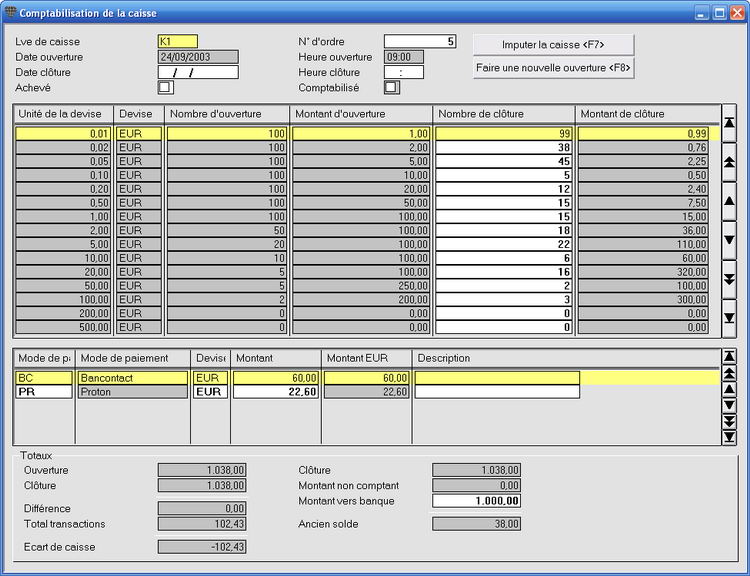The height and width of the screenshot is (576, 750).
Task: Move up one row in denominations grid
Action: point(729,200)
